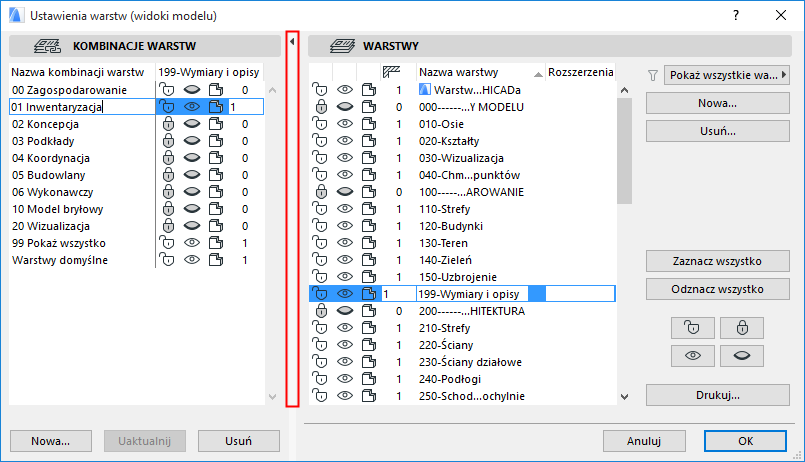Toggle lock for 199-Wymiary i opisy layer
This screenshot has width=805, height=462.
coord(320,294)
